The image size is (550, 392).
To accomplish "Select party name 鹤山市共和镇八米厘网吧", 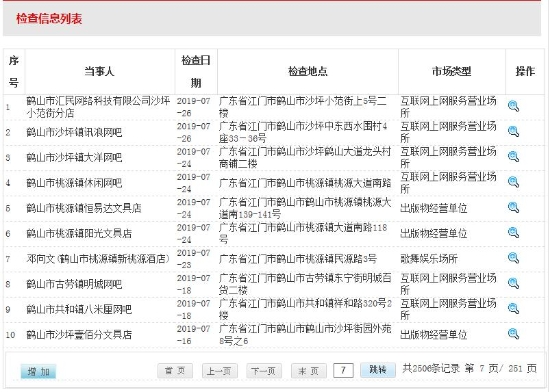I will tap(79, 309).
